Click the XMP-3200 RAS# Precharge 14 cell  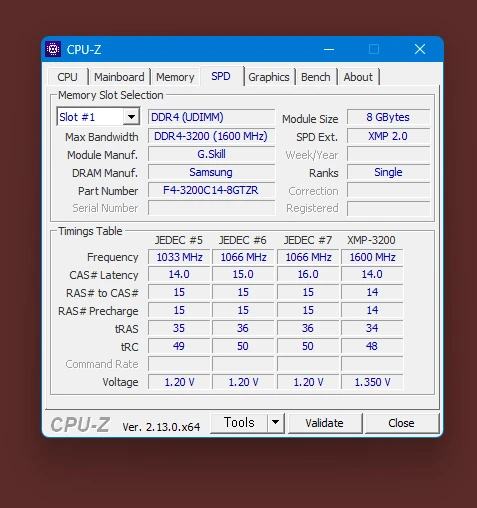click(372, 310)
